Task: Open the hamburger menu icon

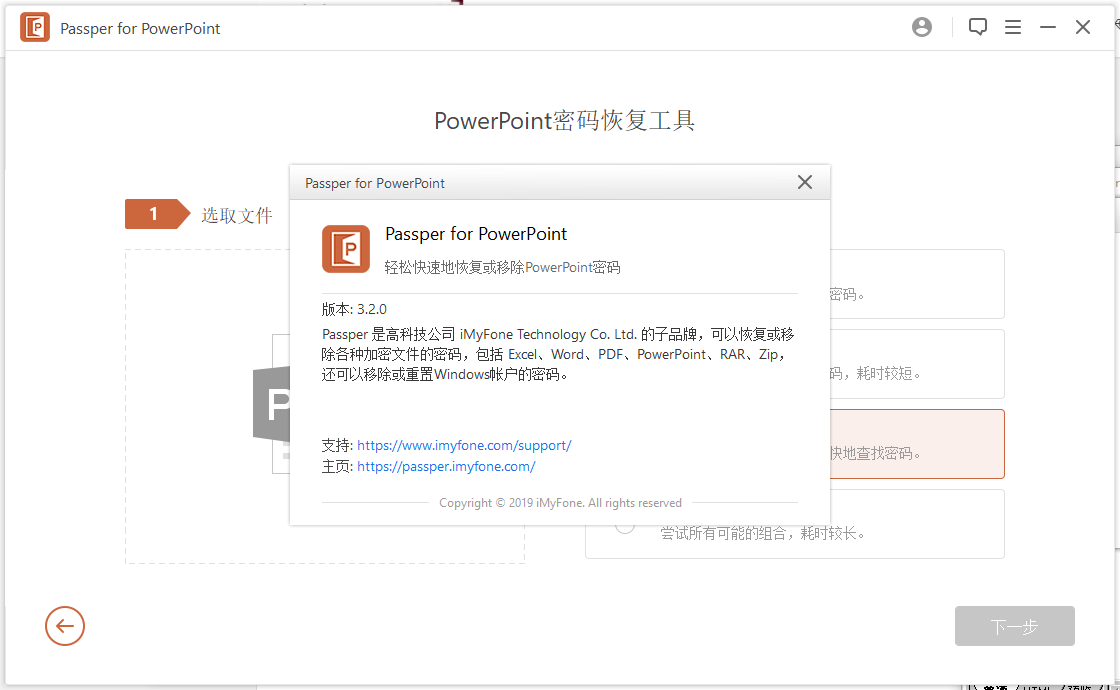Action: coord(1013,27)
